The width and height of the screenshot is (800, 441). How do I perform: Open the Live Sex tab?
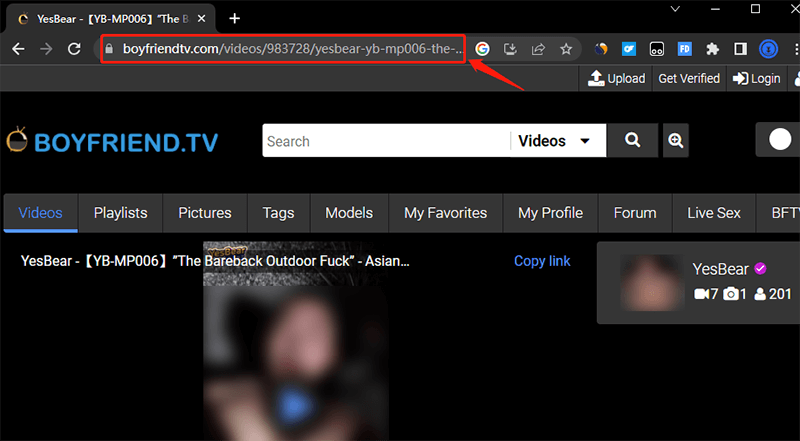coord(714,213)
